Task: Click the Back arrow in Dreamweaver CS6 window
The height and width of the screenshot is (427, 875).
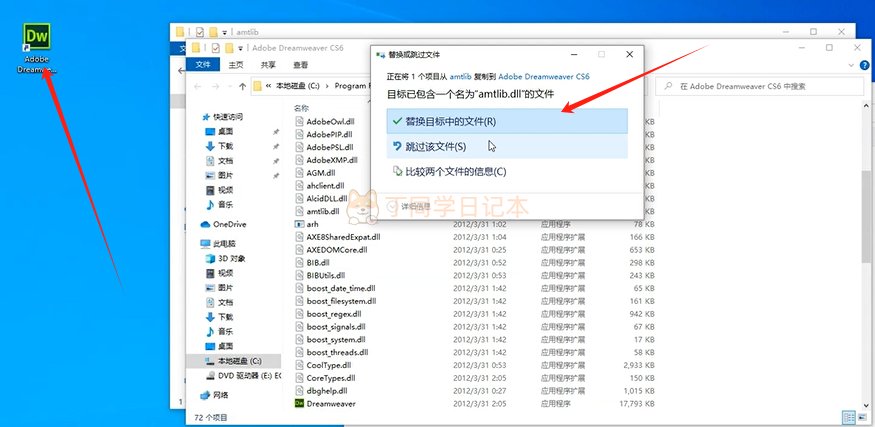Action: pyautogui.click(x=198, y=87)
